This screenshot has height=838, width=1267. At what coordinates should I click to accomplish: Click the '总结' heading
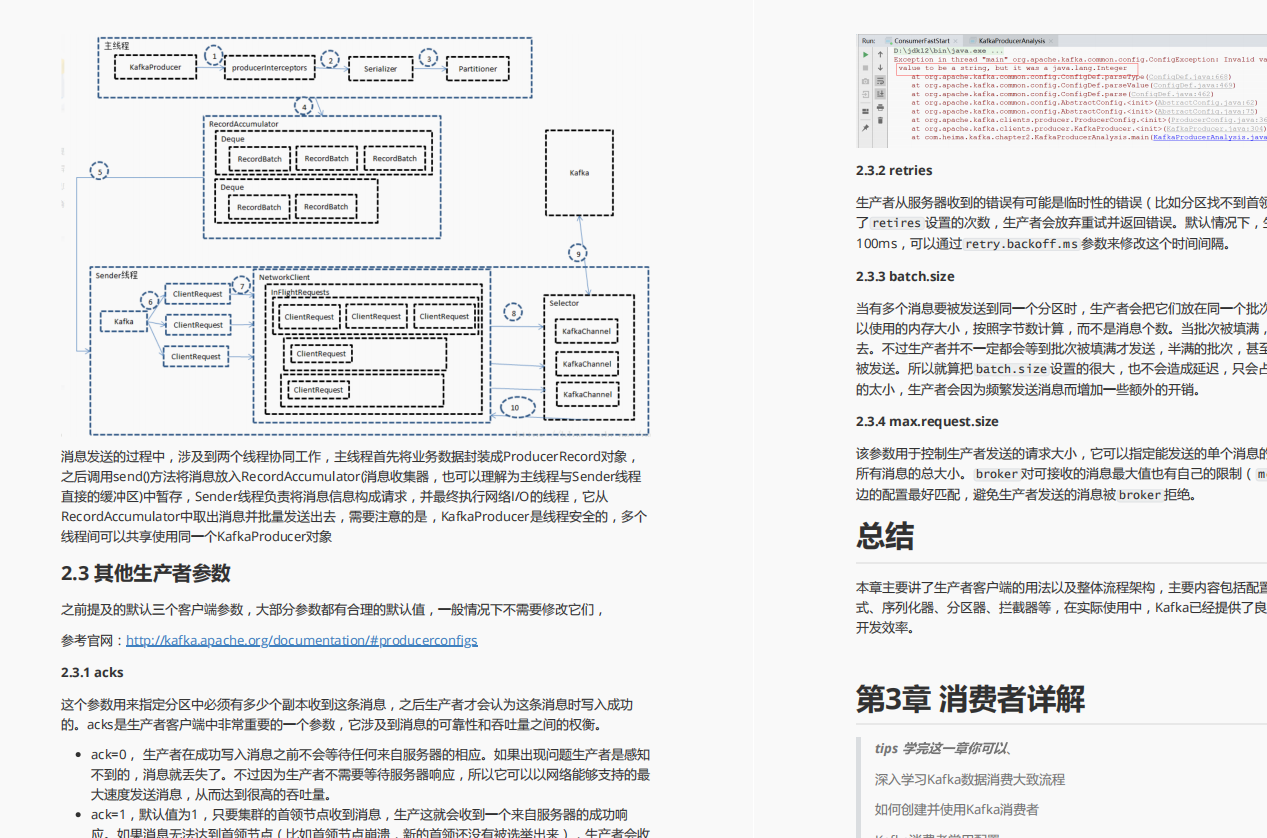coord(885,536)
